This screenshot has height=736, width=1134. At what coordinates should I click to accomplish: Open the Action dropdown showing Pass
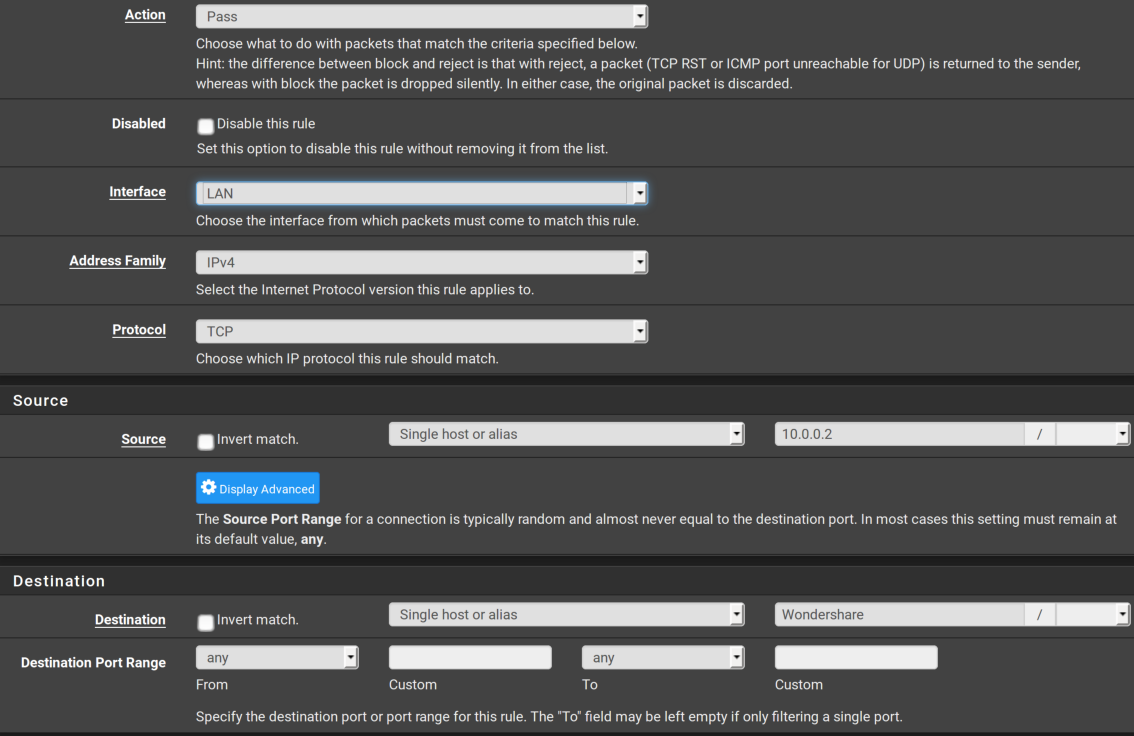tap(421, 17)
